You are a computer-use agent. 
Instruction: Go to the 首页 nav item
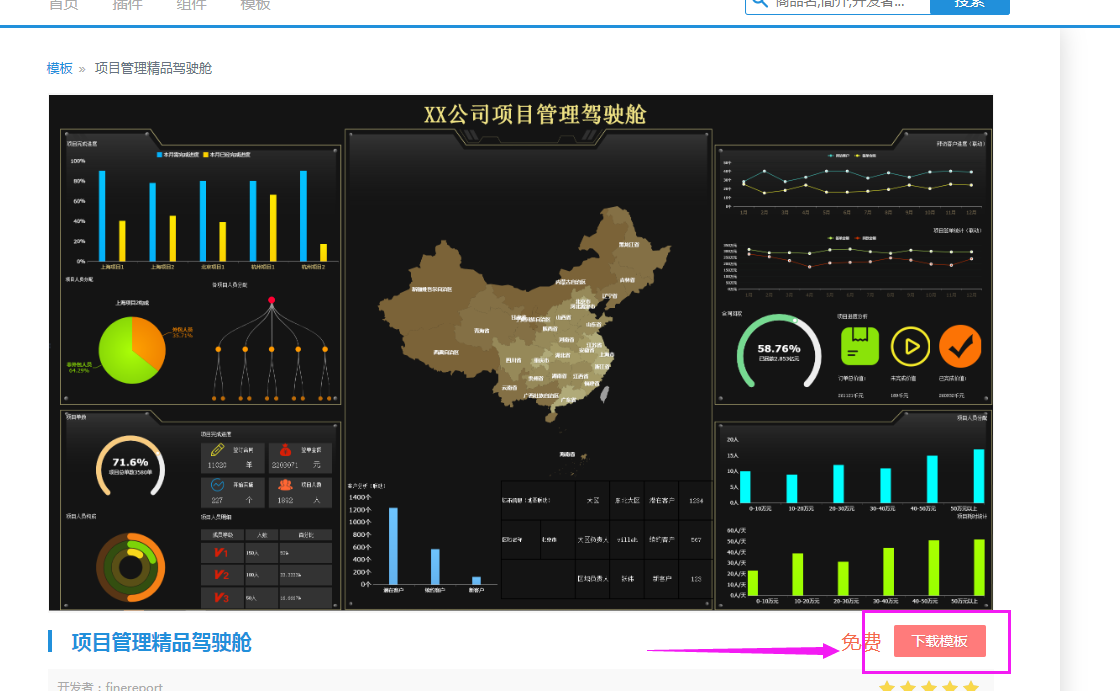click(64, 5)
